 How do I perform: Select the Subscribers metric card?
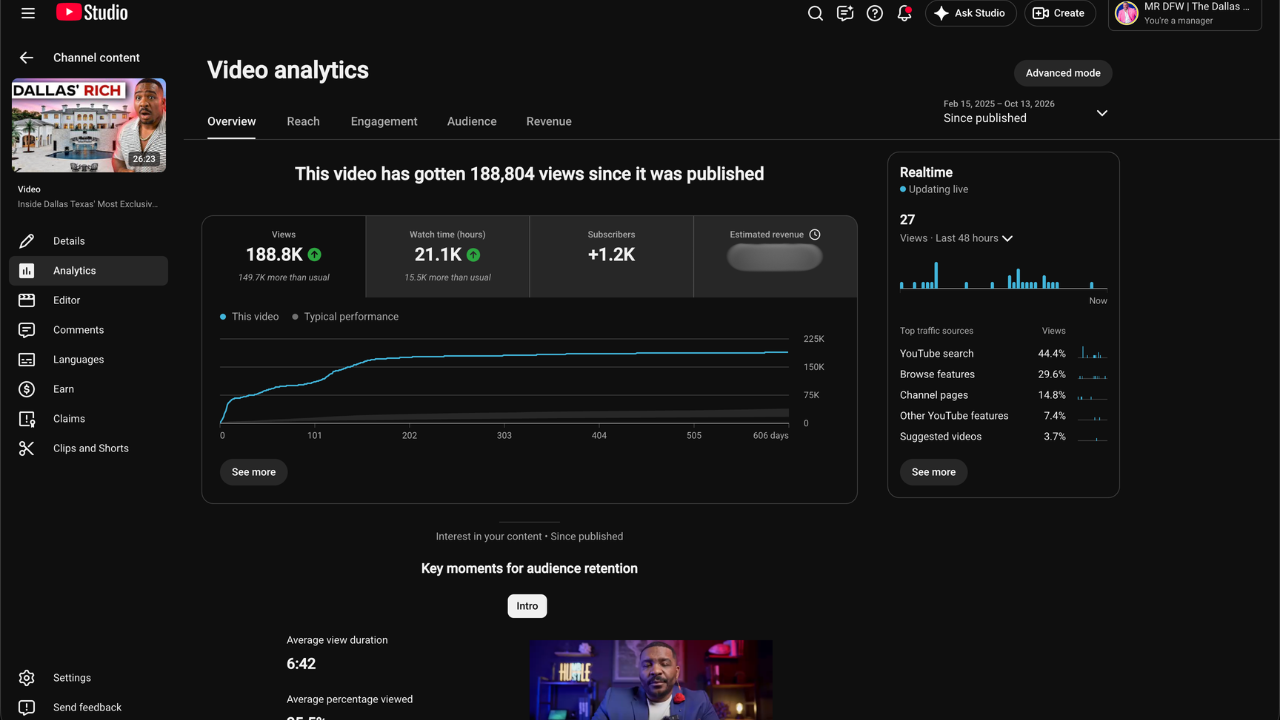pos(611,256)
